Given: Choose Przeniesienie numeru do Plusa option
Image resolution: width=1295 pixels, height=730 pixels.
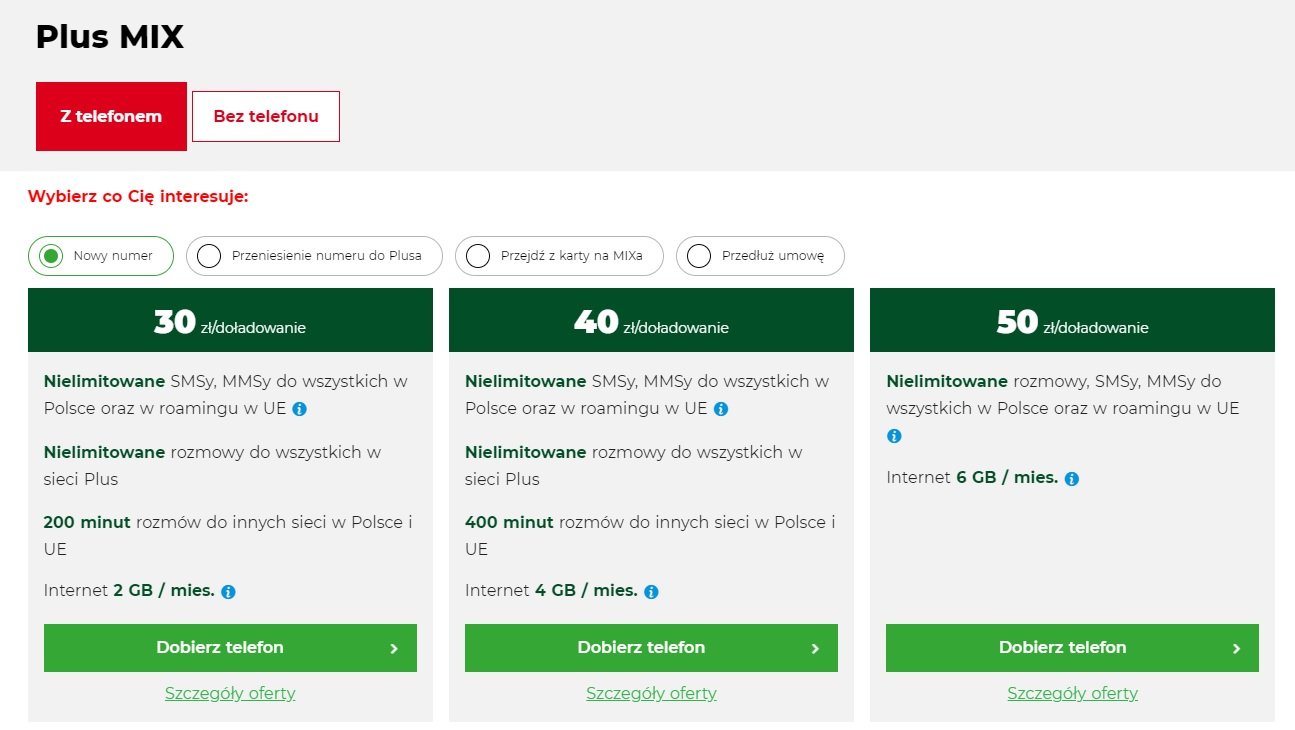Looking at the screenshot, I should [314, 256].
